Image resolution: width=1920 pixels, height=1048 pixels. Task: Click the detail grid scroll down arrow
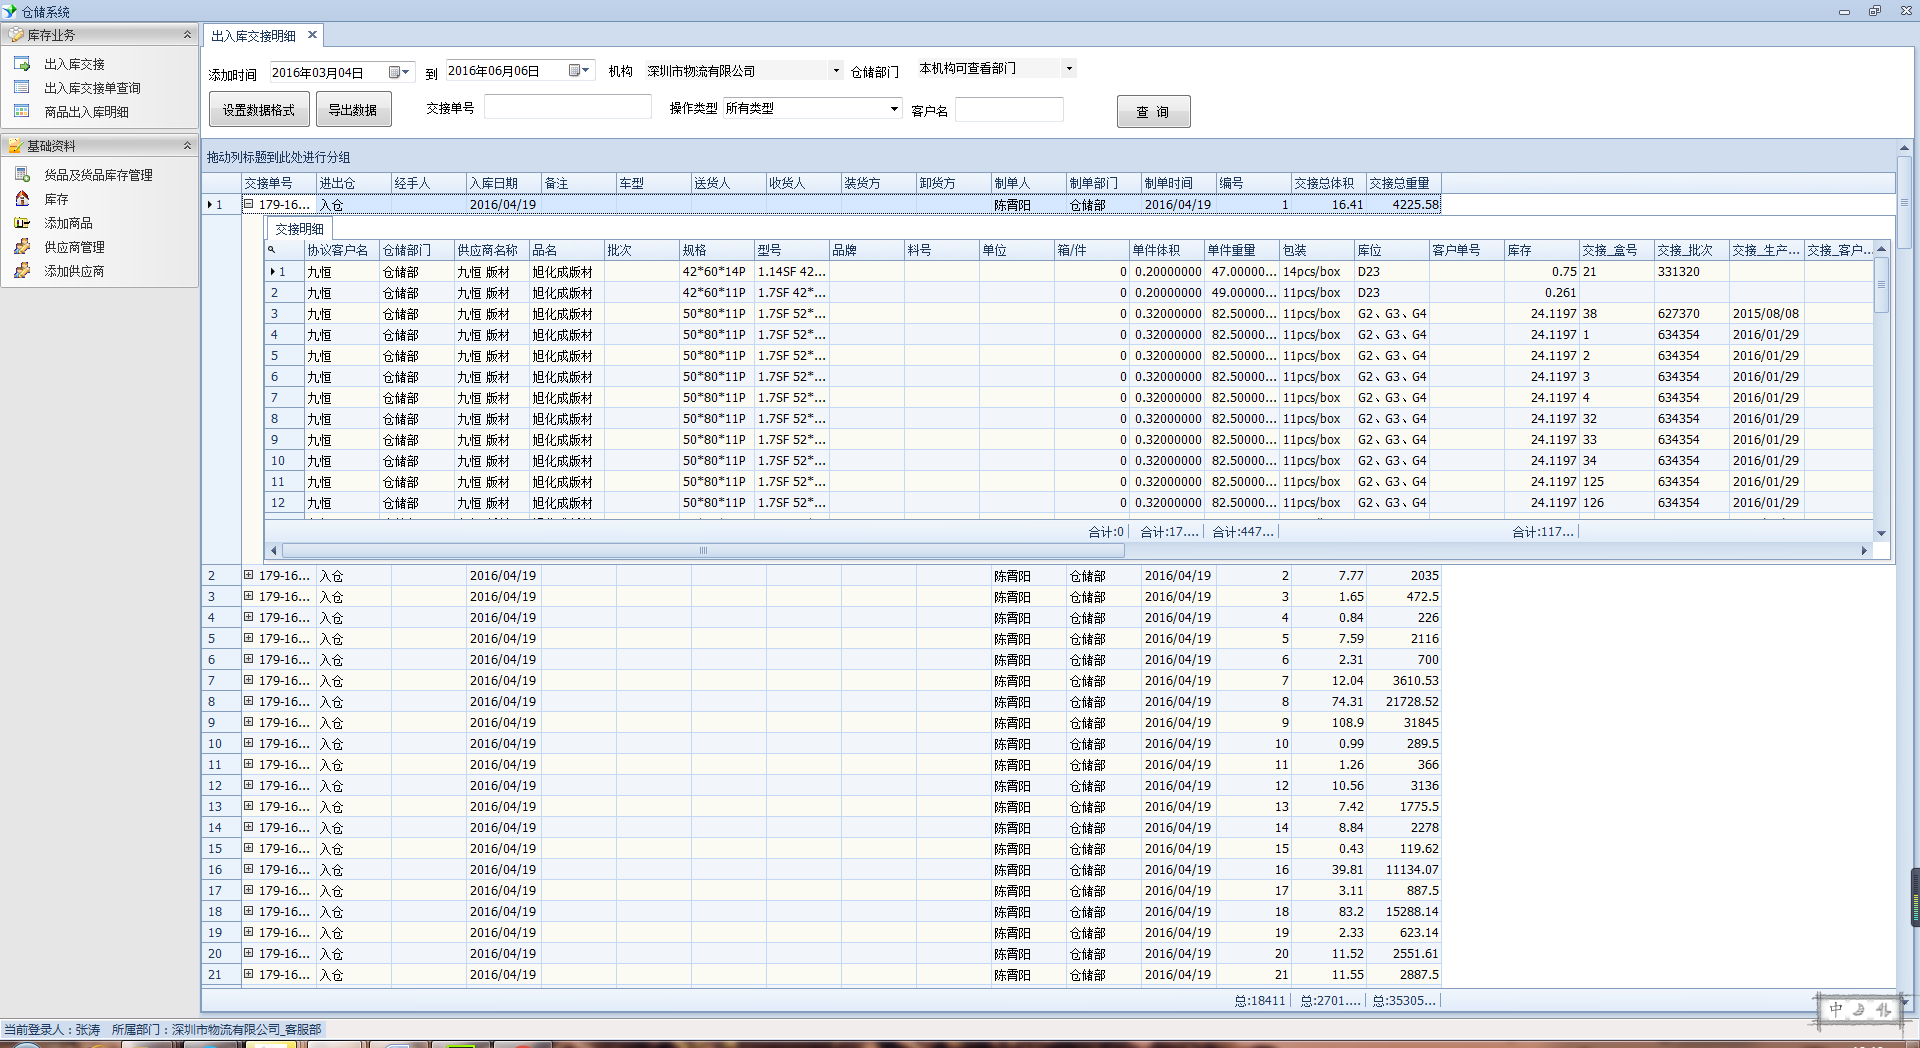click(1881, 533)
